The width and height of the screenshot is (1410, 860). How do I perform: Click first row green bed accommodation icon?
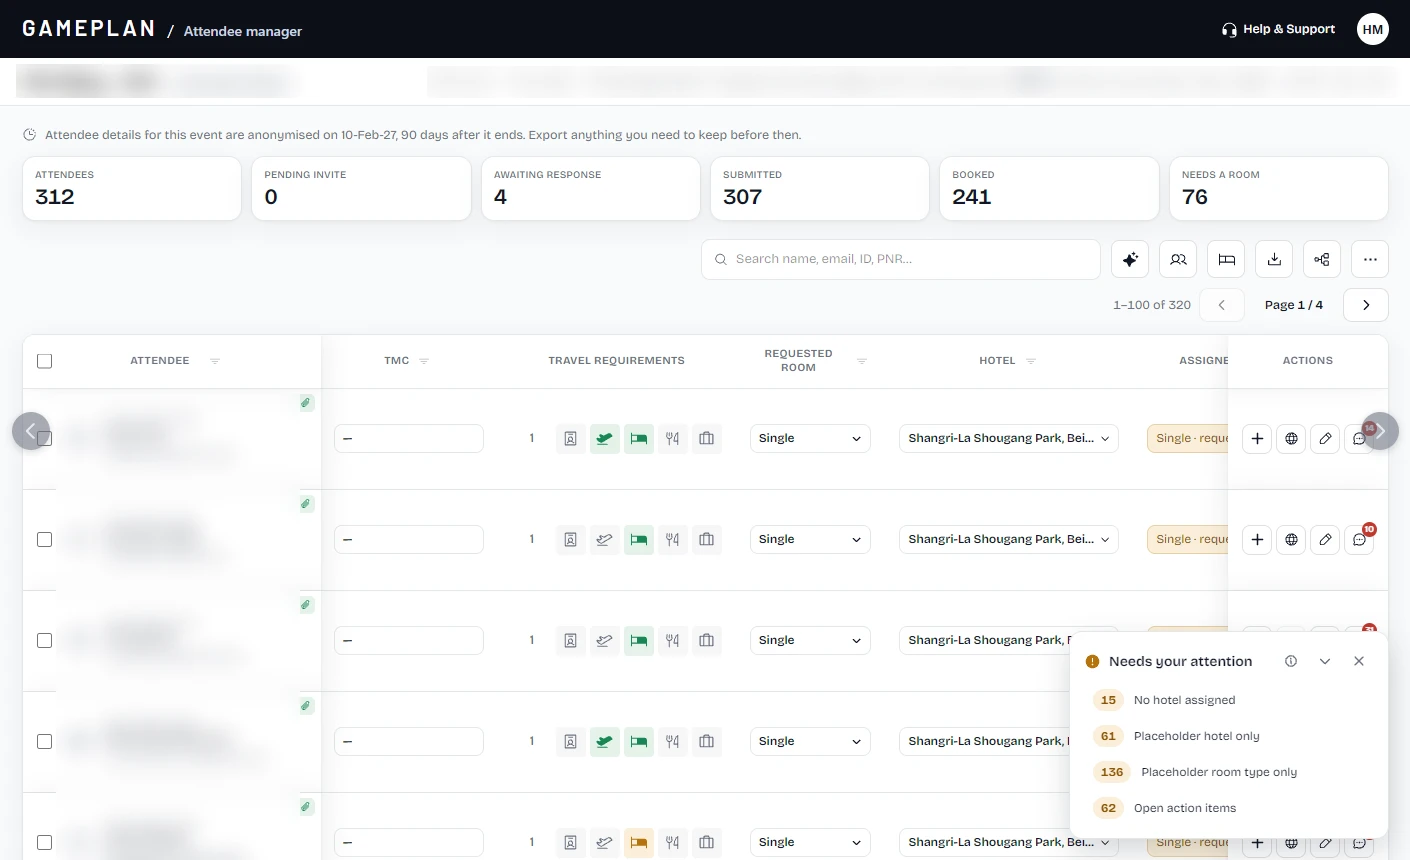[x=638, y=438]
